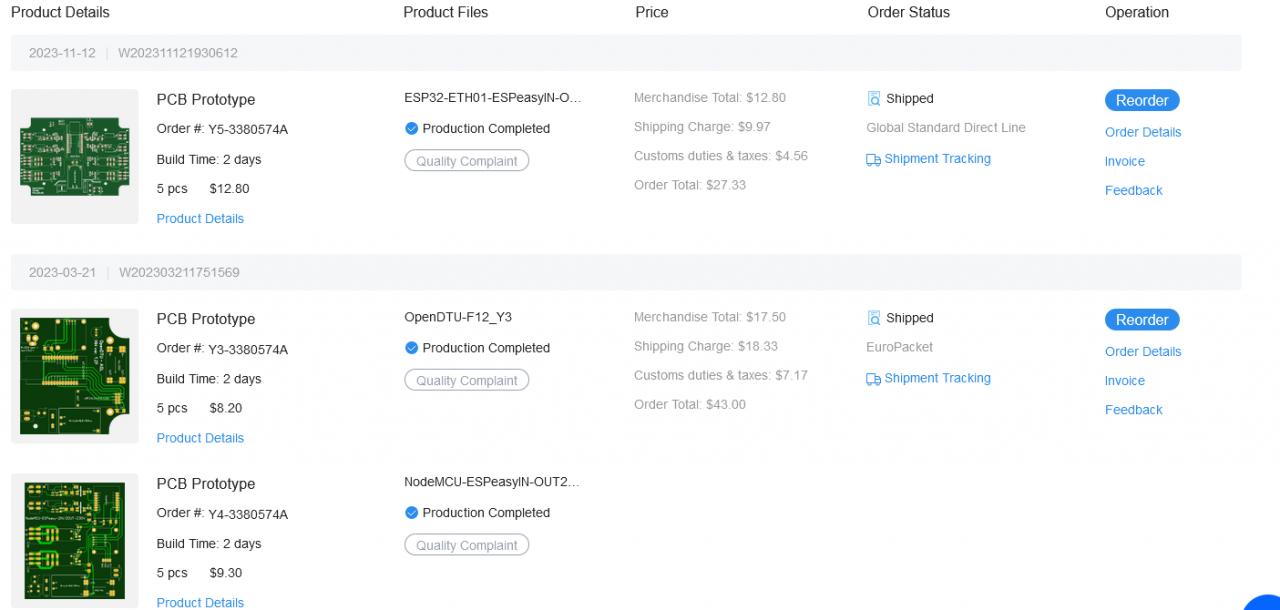Click the Shipped status icon for the OpenDTU order
The height and width of the screenshot is (610, 1280).
[x=874, y=318]
